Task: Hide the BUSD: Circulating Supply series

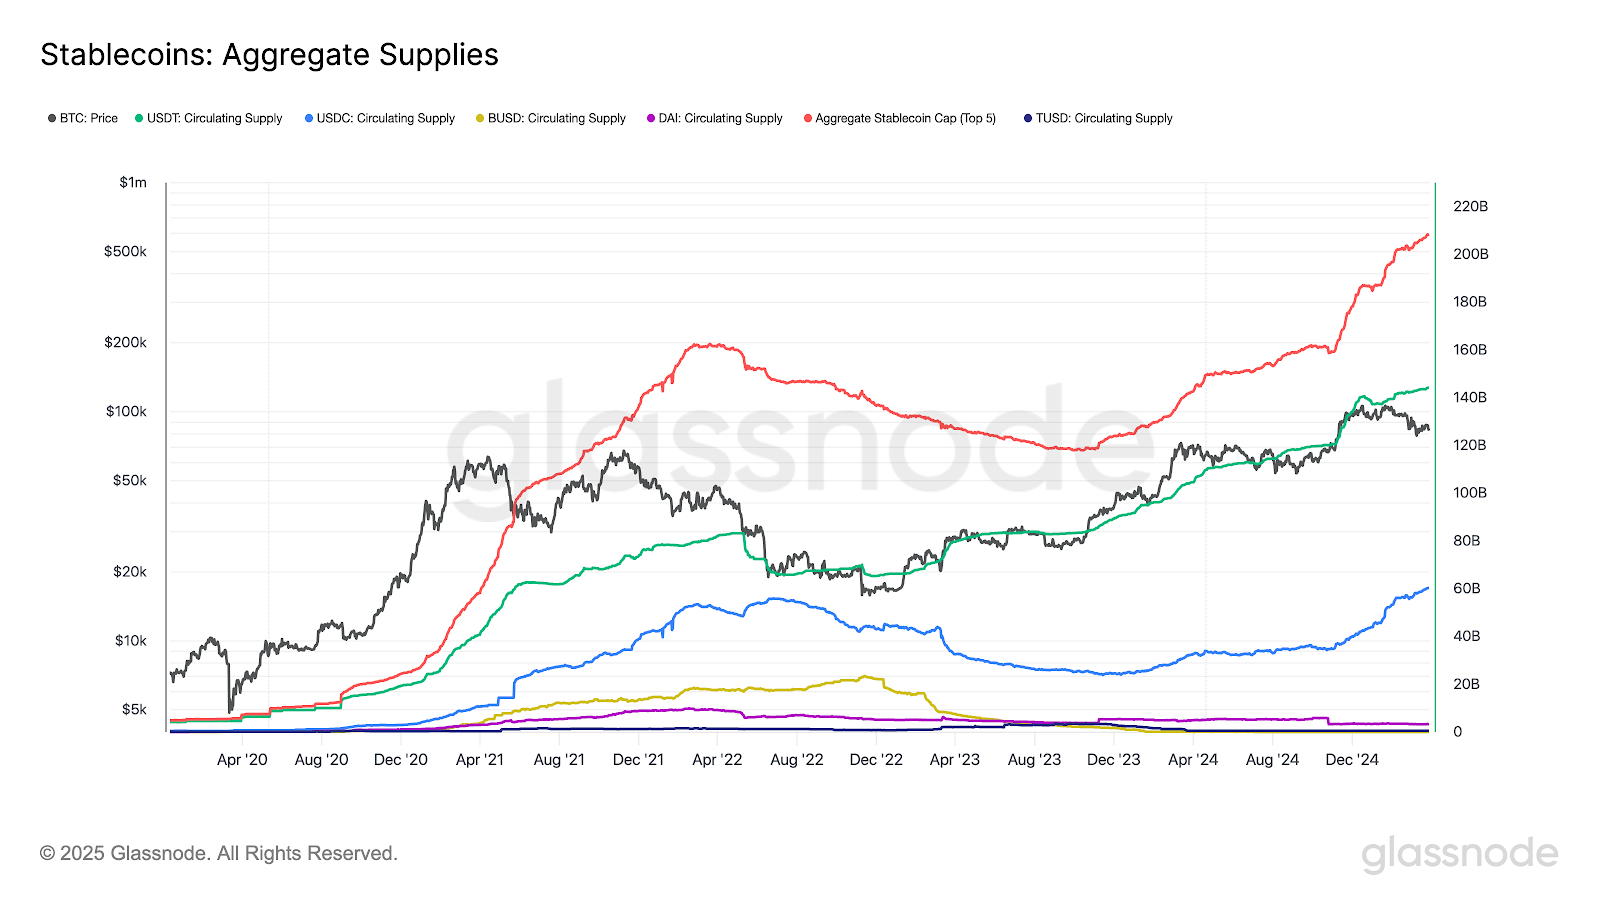Action: click(x=551, y=118)
